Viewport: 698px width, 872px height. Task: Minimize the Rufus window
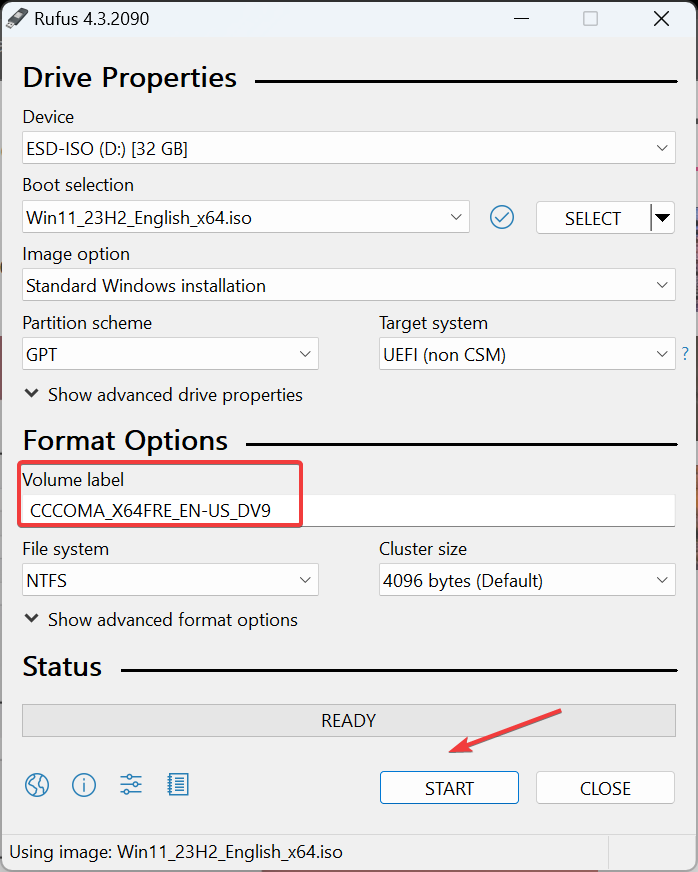coord(521,18)
